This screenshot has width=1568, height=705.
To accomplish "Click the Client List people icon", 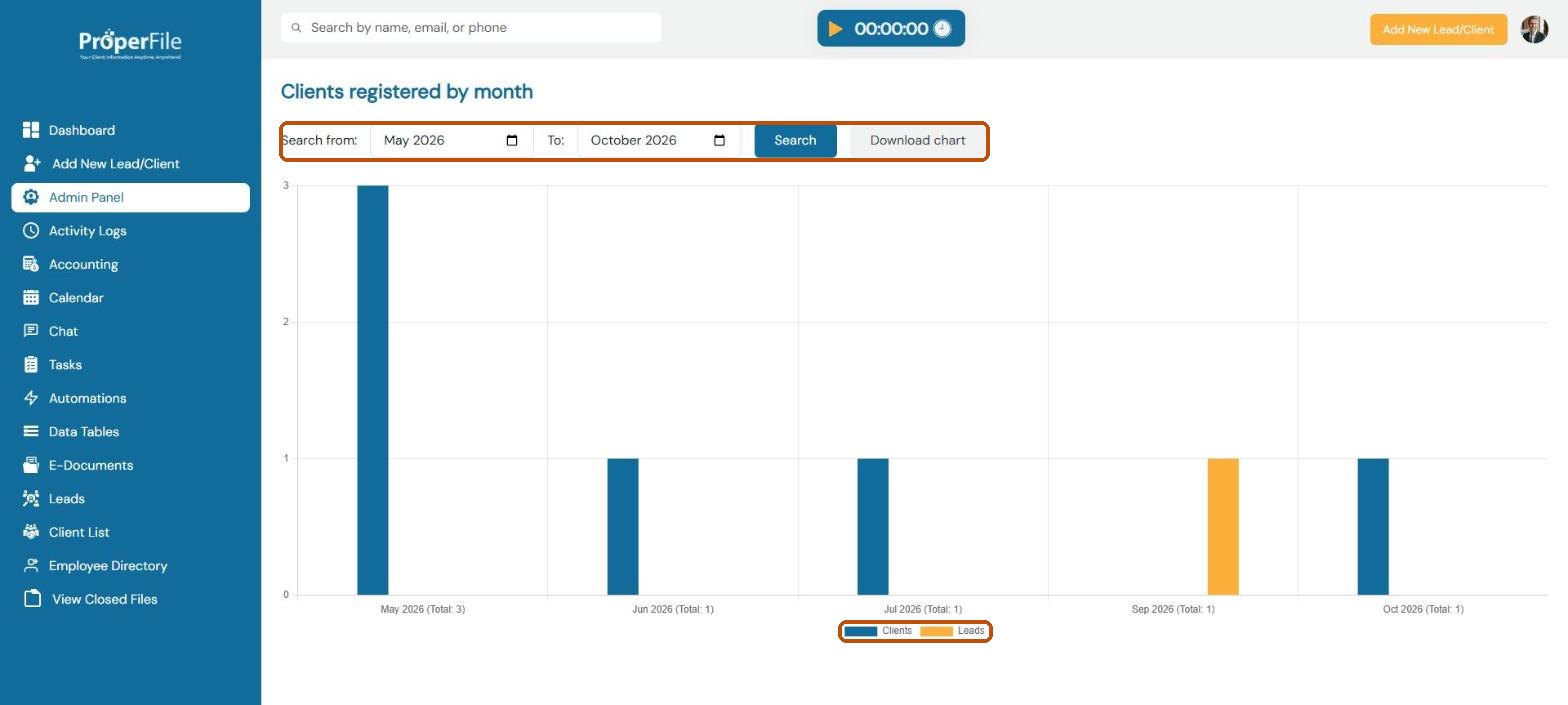I will coord(31,532).
